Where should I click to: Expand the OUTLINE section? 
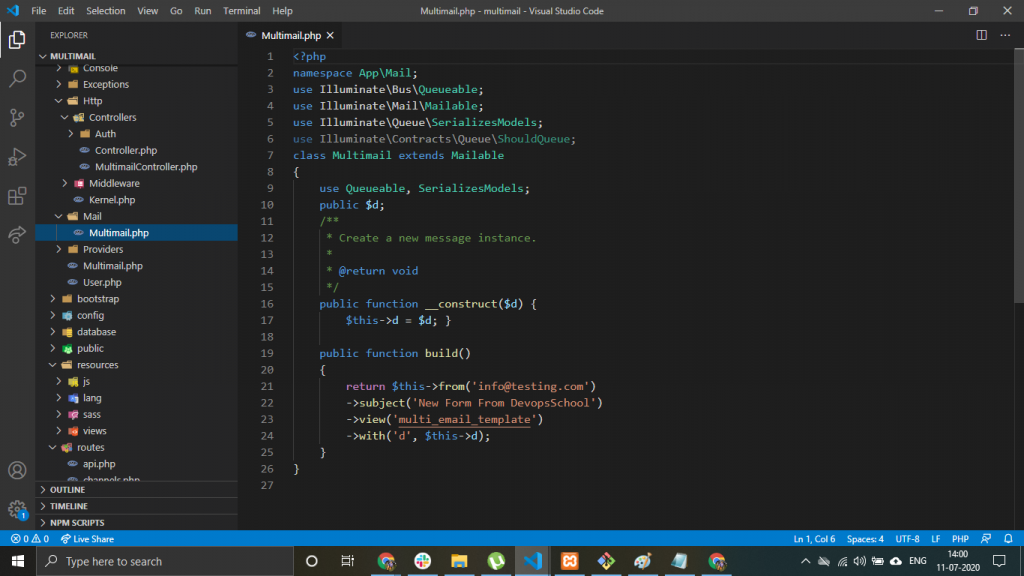click(x=136, y=489)
